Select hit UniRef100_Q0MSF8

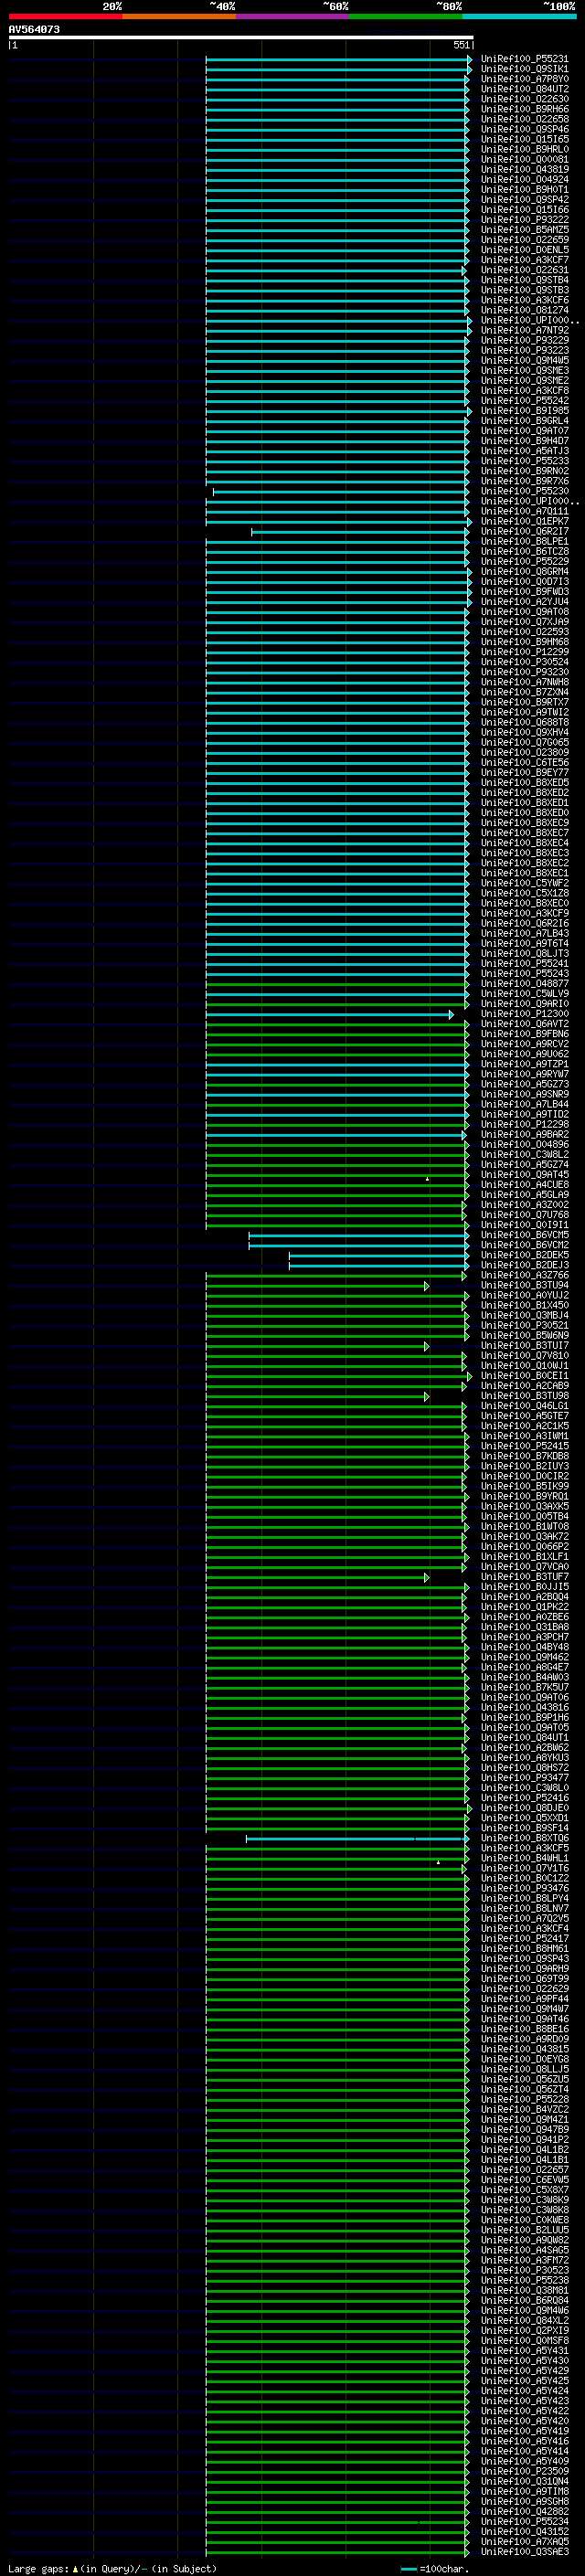tap(525, 2341)
